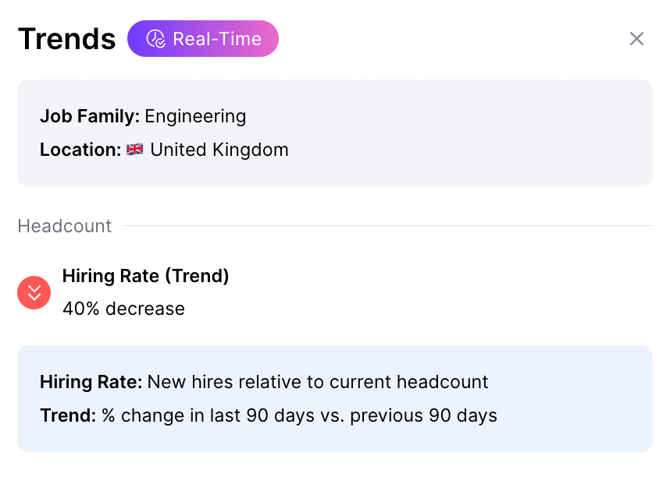Click the bold Trend: label

(68, 415)
